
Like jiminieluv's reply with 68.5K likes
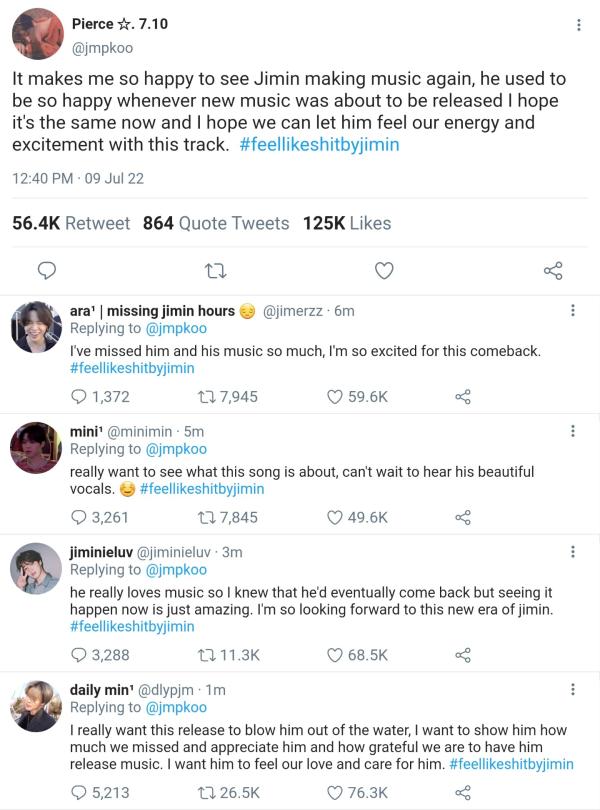337,655
